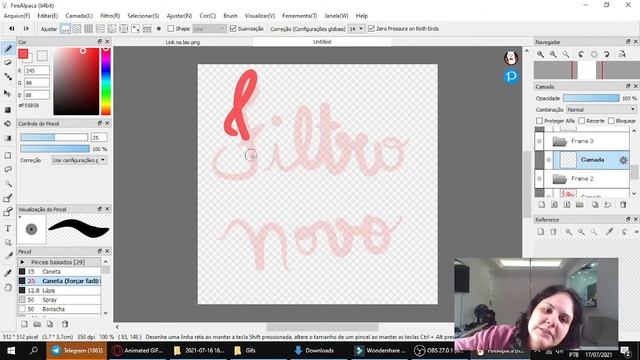Select the Hand tool

click(x=8, y=288)
